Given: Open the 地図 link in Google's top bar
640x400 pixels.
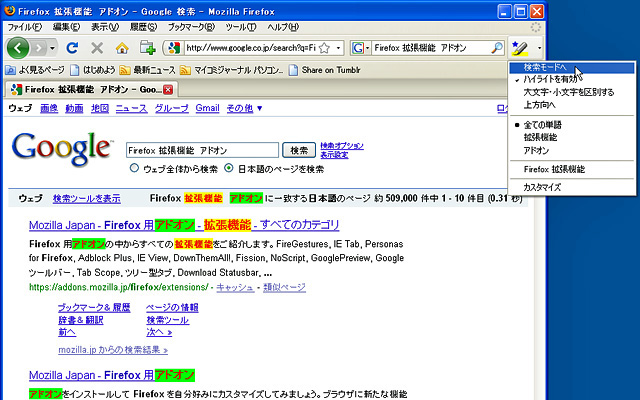Looking at the screenshot, I should 100,108.
